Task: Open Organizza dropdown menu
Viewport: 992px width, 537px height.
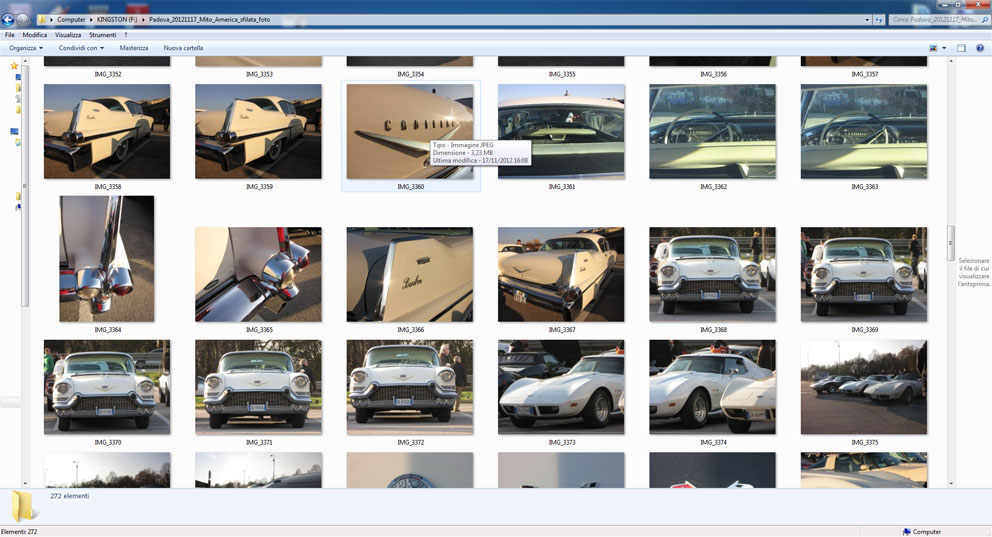Action: pyautogui.click(x=26, y=48)
